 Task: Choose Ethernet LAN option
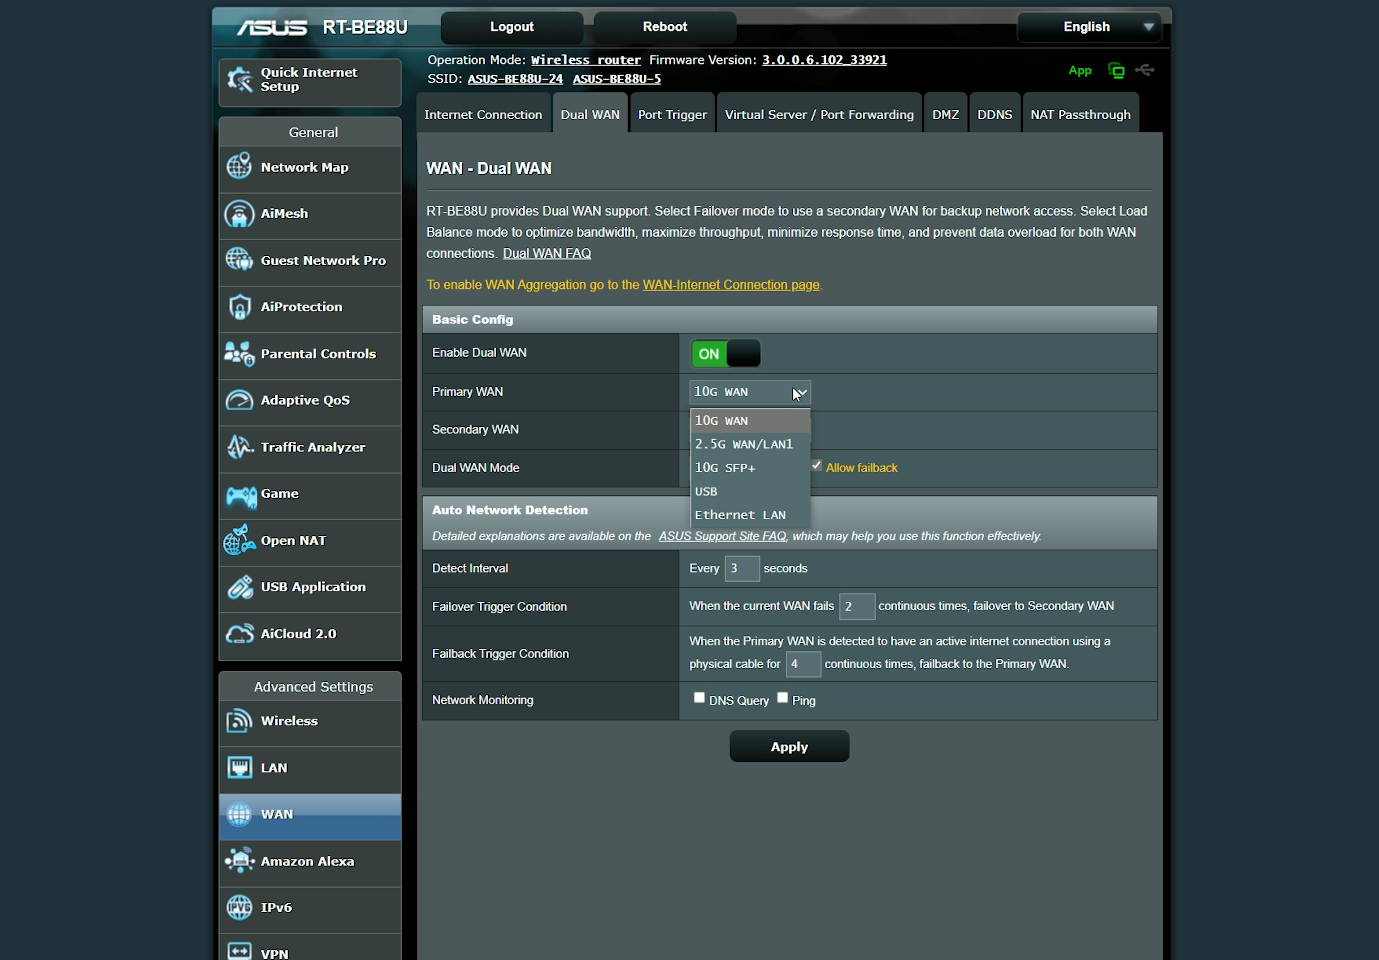pos(750,515)
